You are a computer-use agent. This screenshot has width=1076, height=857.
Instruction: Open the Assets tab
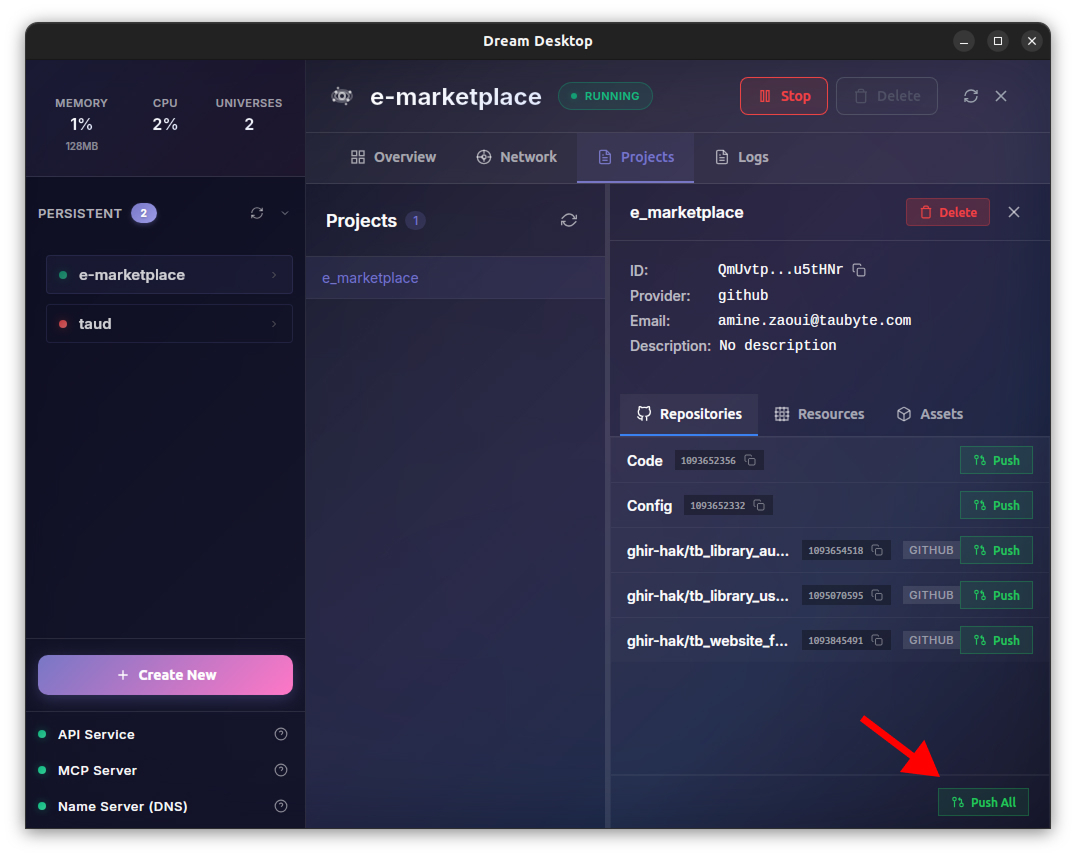click(x=930, y=414)
